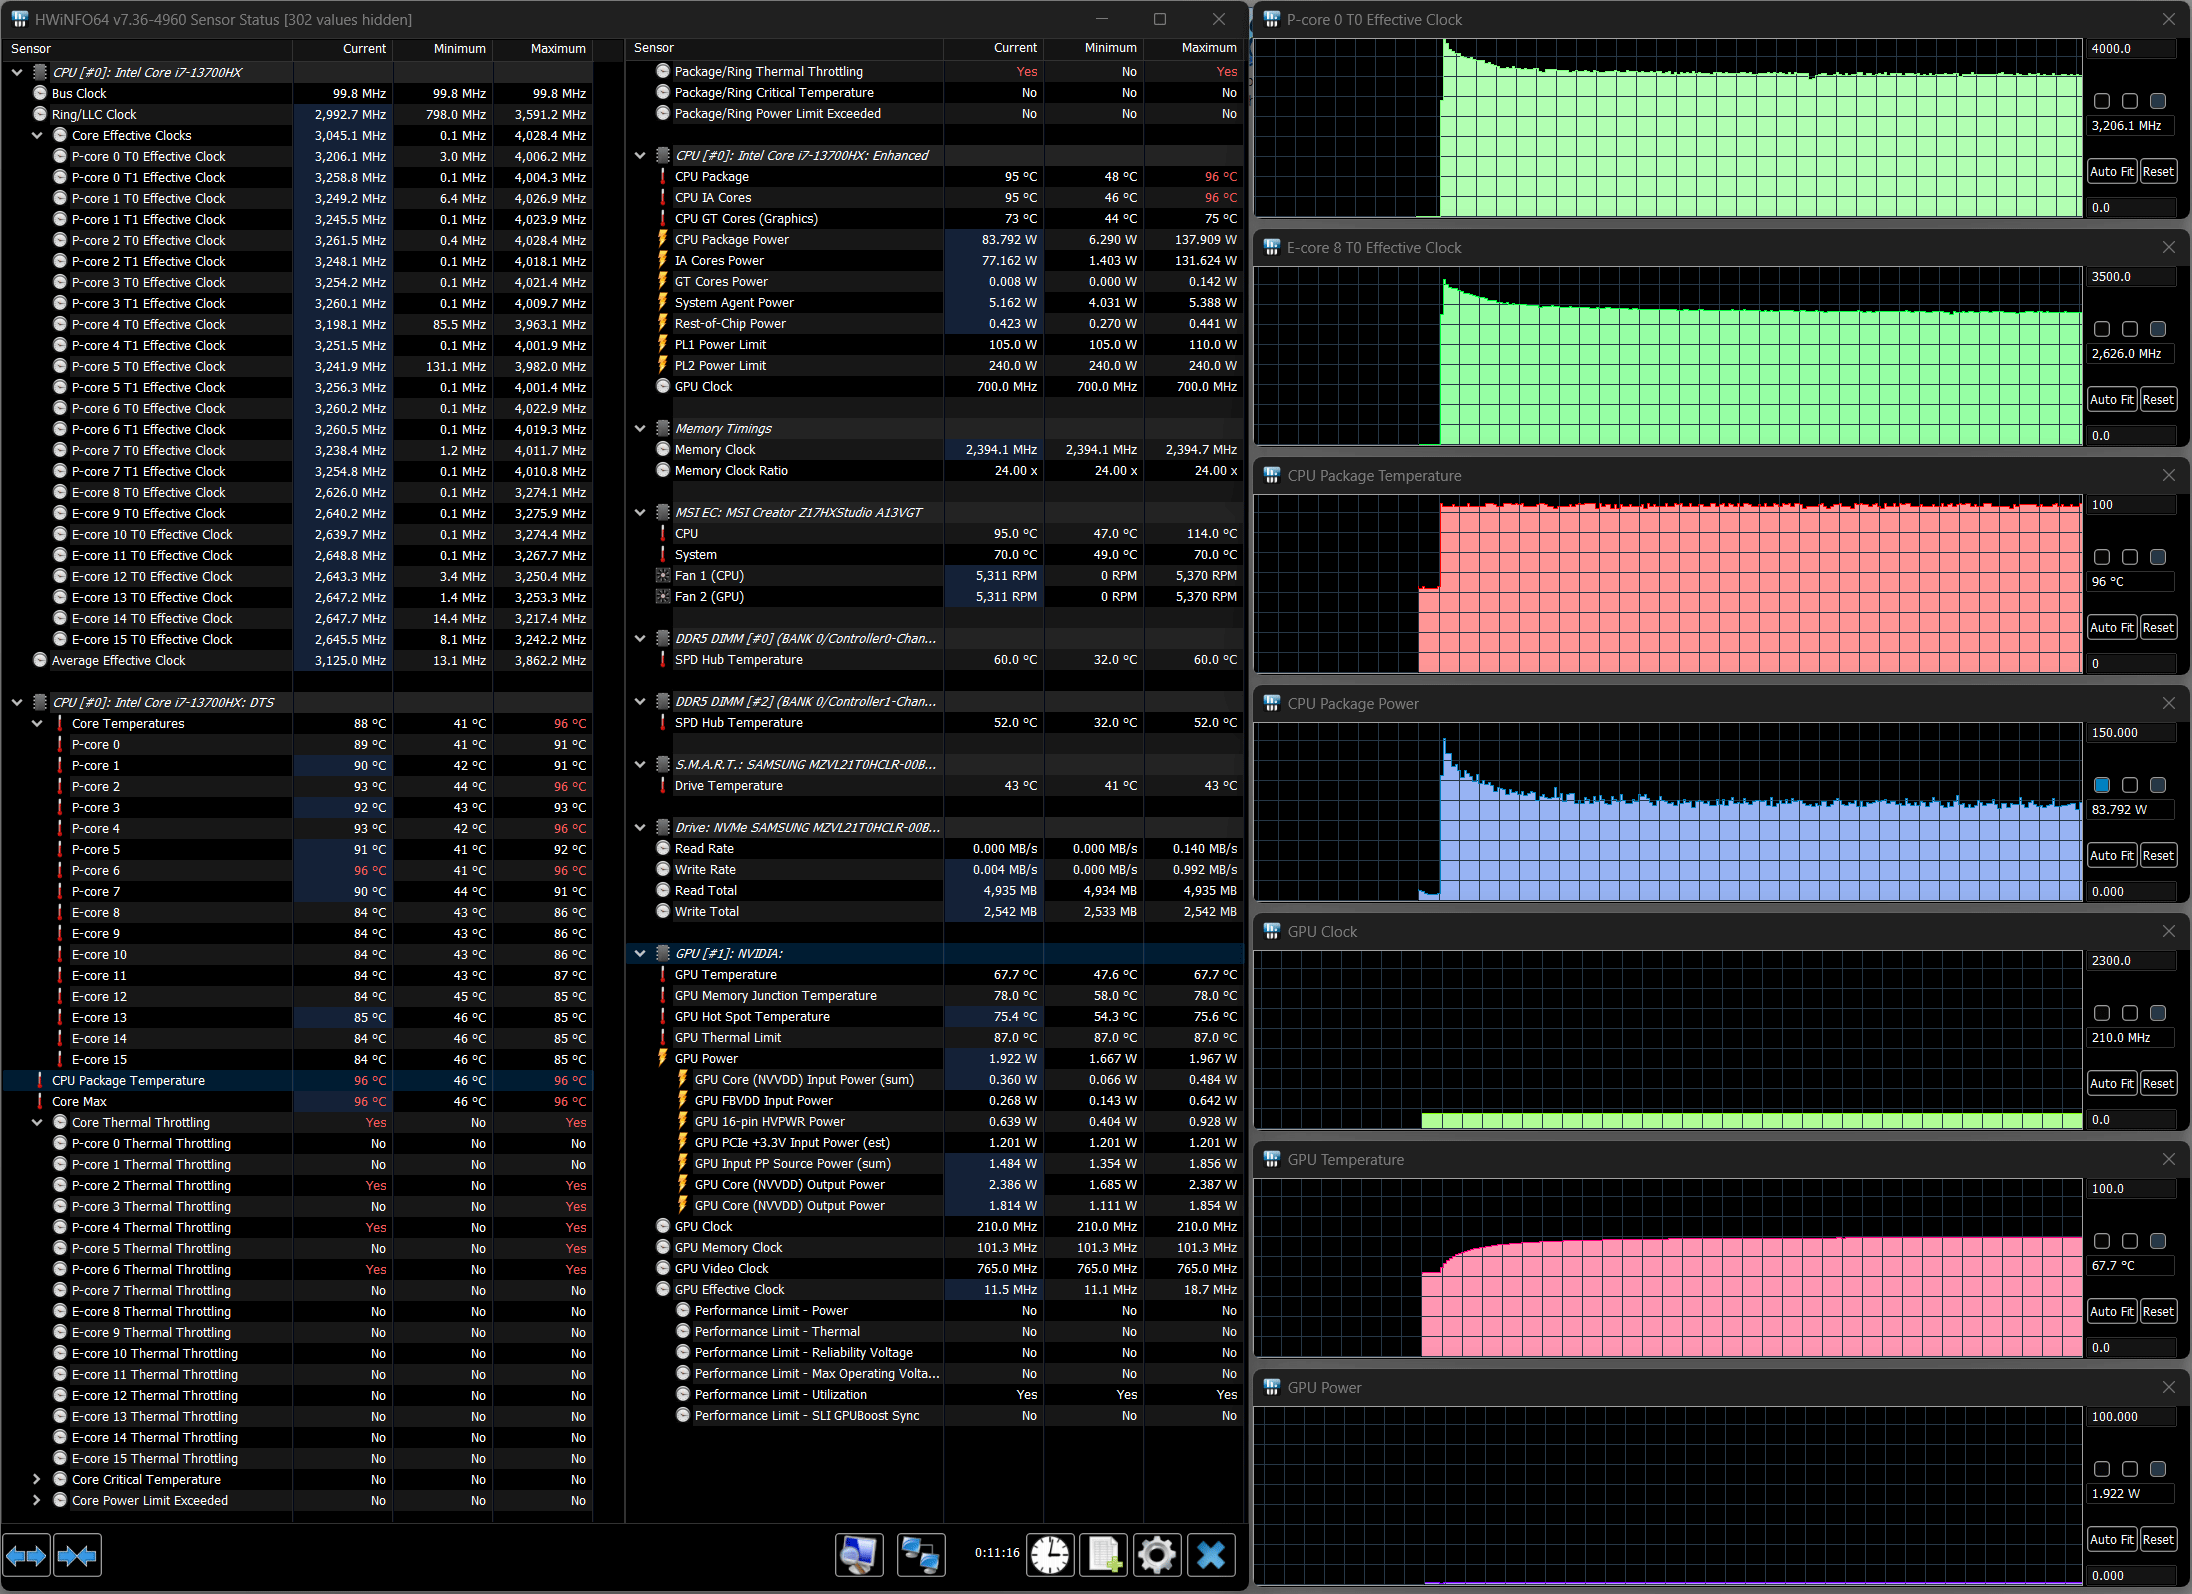The width and height of the screenshot is (2192, 1594).
Task: Uncheck the blue checkbox in CPU Package Power graph
Action: (2101, 785)
